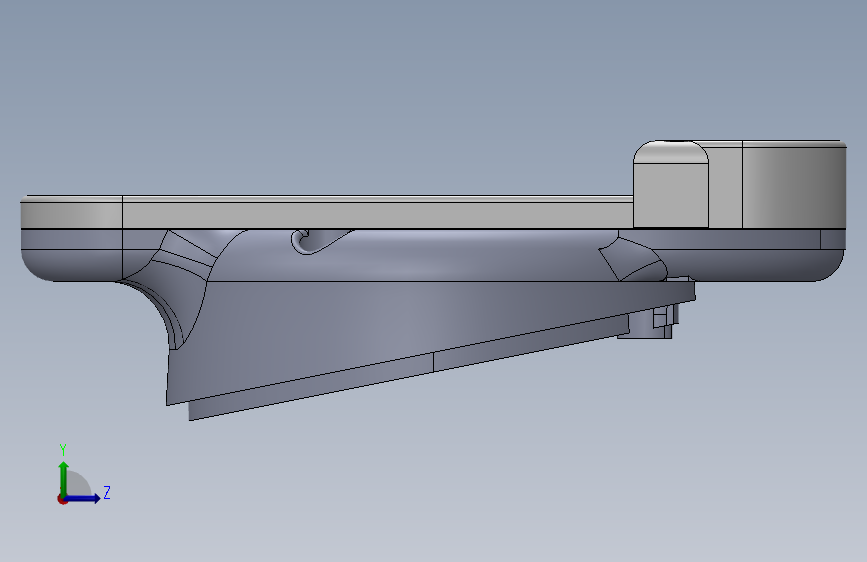This screenshot has width=867, height=562.
Task: Select the swirl-shaped cutout on the model
Action: pos(321,242)
